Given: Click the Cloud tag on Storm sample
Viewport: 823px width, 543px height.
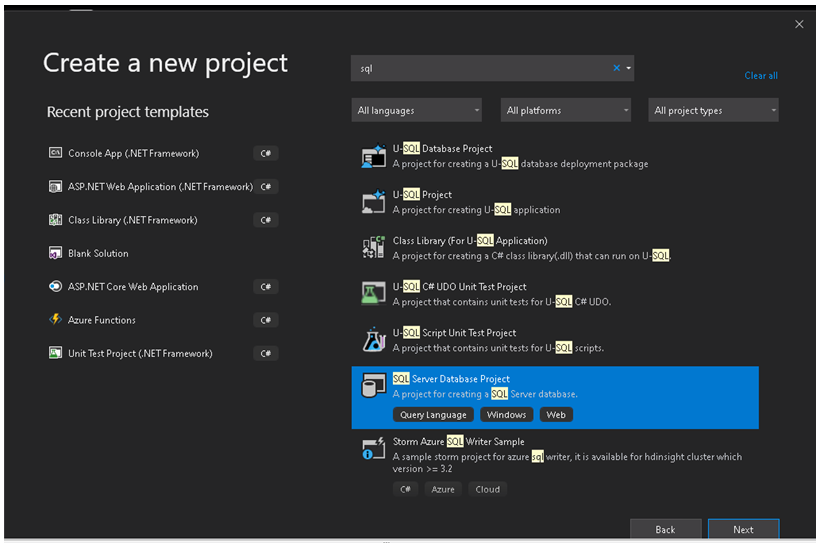Looking at the screenshot, I should pyautogui.click(x=488, y=489).
